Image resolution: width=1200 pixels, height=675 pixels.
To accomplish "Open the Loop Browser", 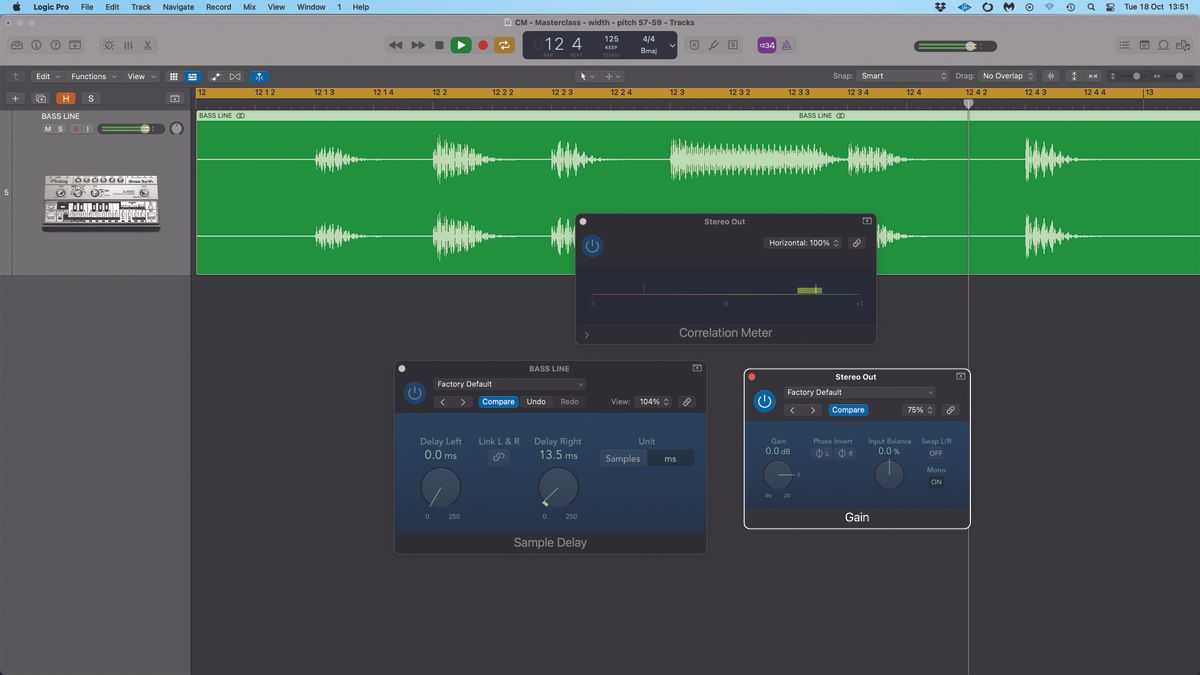I will click(1163, 45).
